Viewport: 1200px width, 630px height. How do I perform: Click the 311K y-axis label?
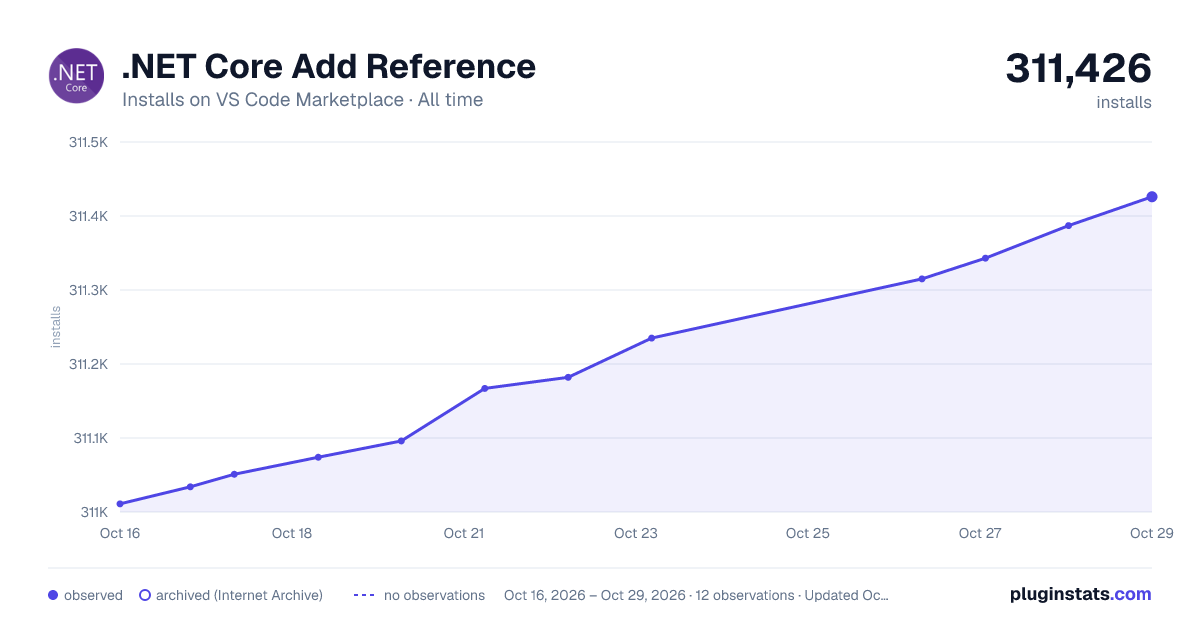point(94,512)
